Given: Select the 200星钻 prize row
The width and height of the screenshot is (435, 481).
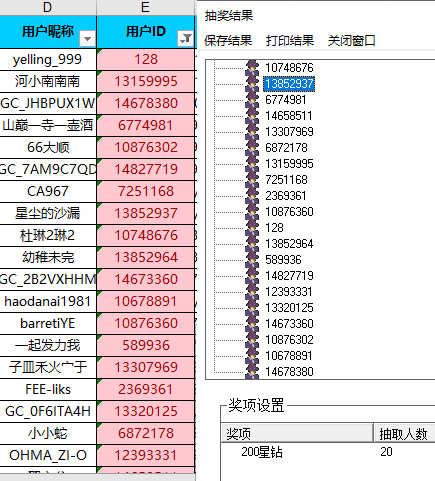Looking at the screenshot, I should coord(328,452).
